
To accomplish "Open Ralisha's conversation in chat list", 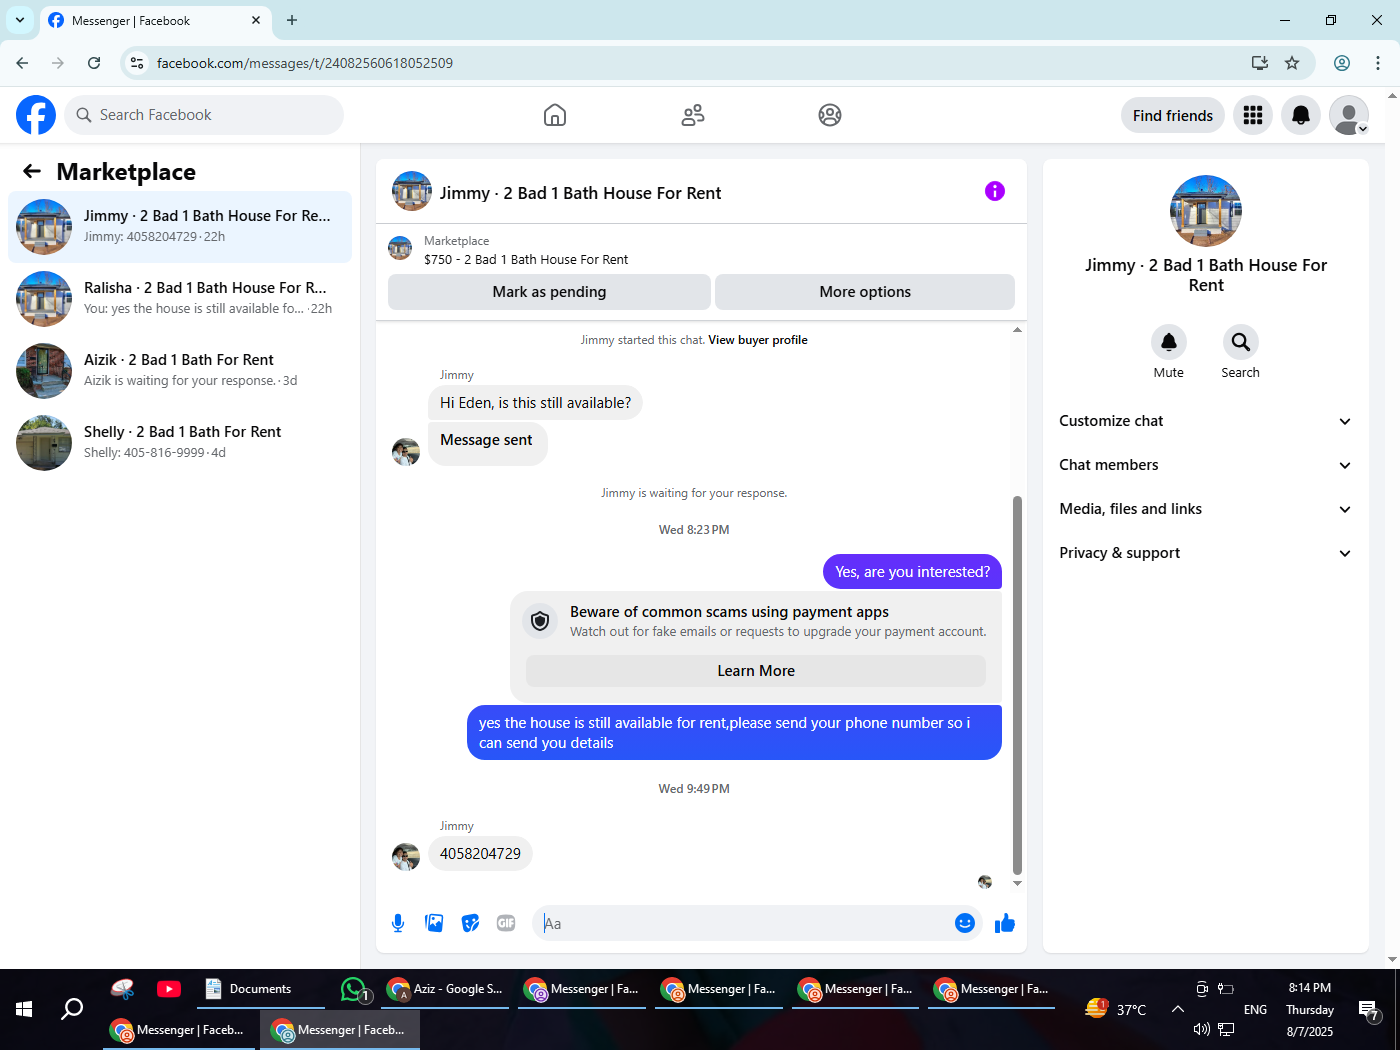I will point(180,299).
